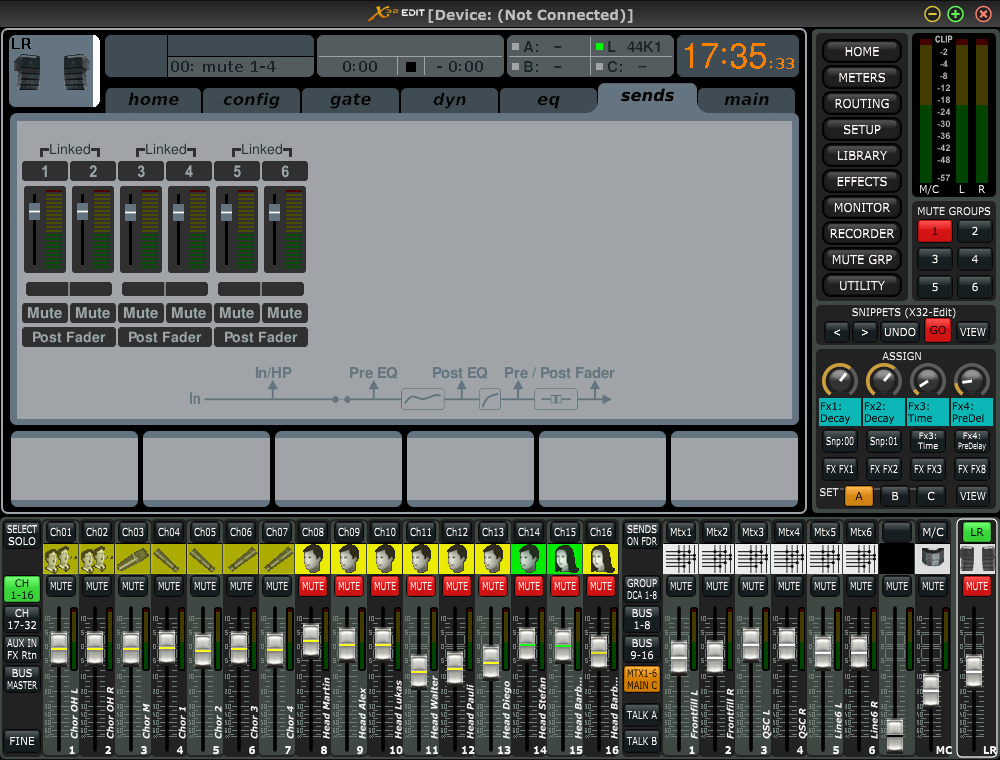Open the EFFECTS screen

click(862, 182)
